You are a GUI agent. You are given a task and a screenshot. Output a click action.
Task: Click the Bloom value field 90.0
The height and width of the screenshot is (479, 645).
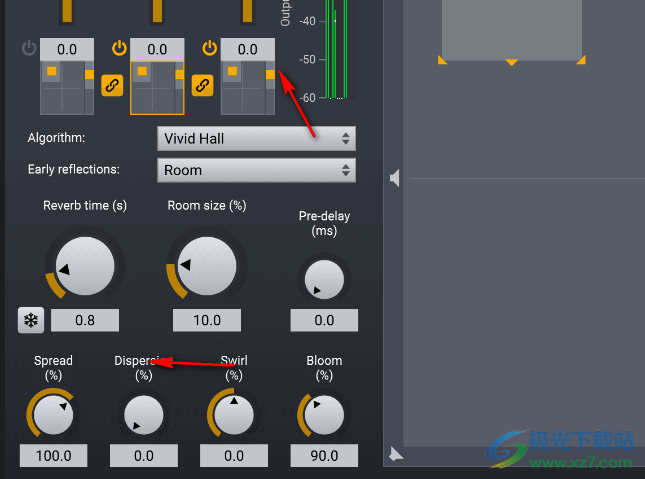click(x=324, y=456)
